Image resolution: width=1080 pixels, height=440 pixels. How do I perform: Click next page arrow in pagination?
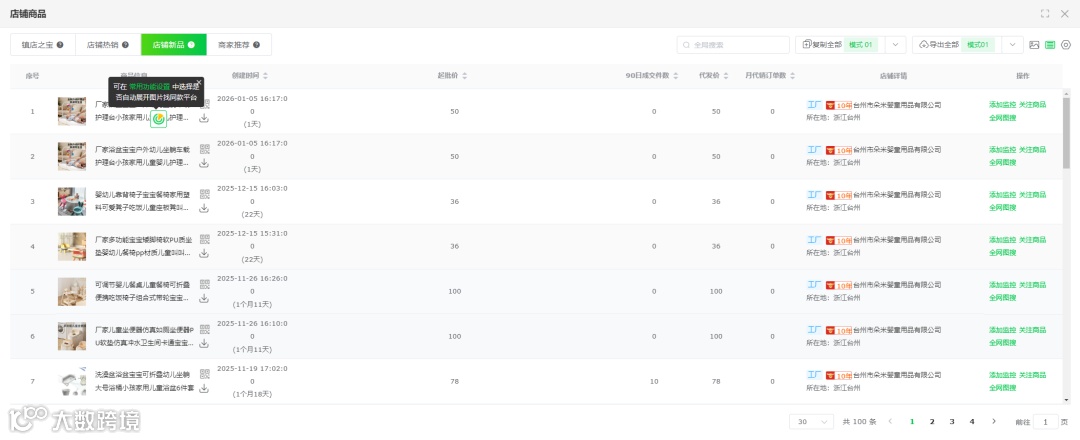coord(993,421)
